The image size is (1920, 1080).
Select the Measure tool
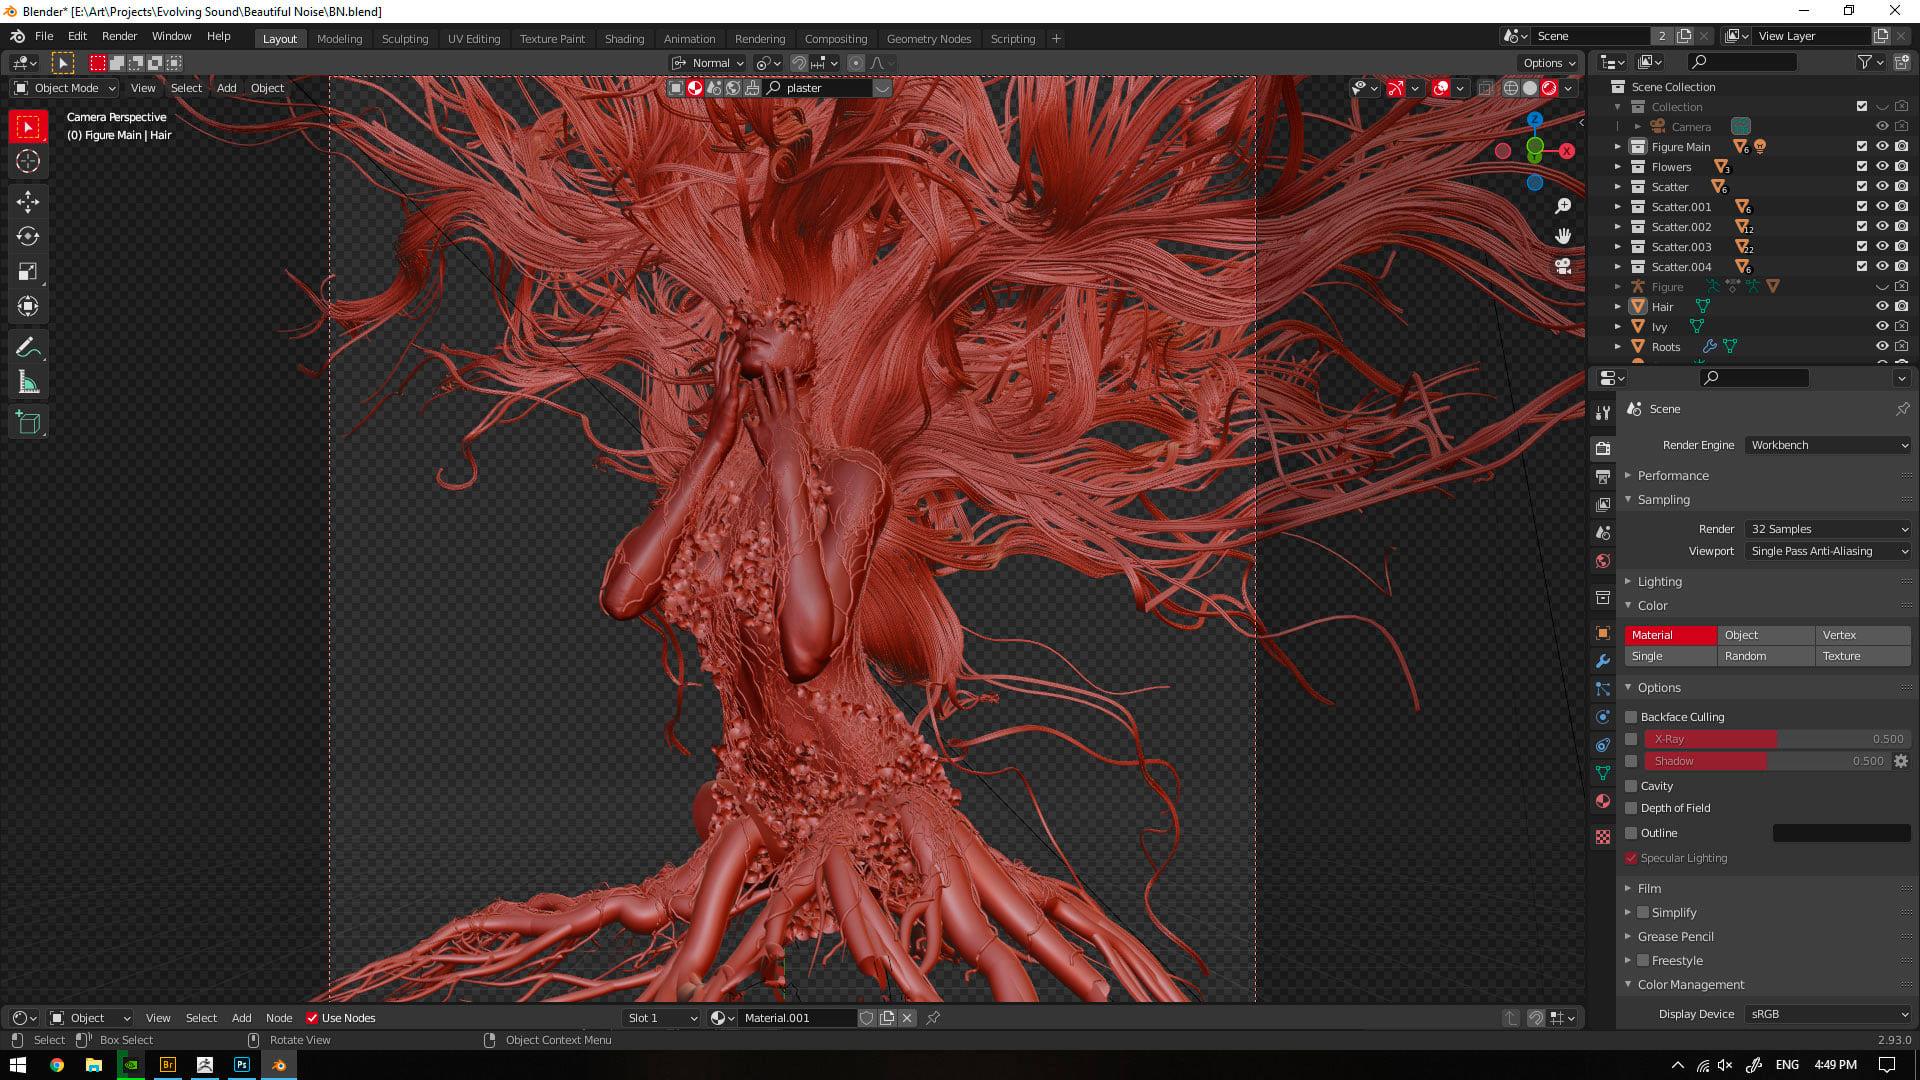[28, 383]
